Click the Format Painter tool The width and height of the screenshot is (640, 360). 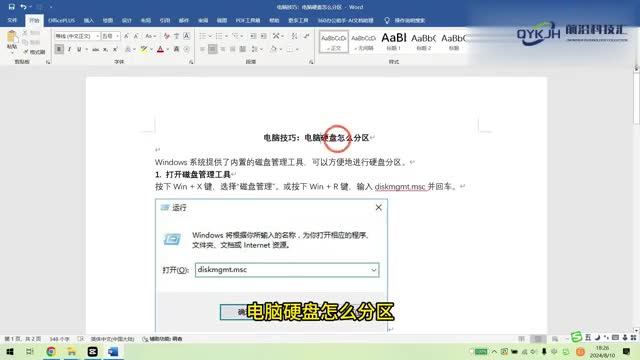[x=34, y=52]
